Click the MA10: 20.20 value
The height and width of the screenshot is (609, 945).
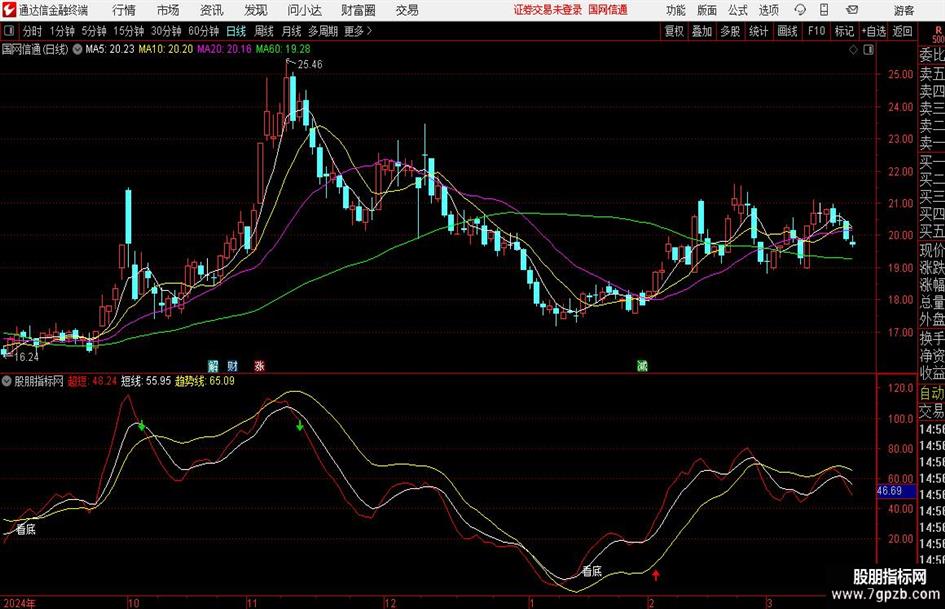(x=166, y=49)
